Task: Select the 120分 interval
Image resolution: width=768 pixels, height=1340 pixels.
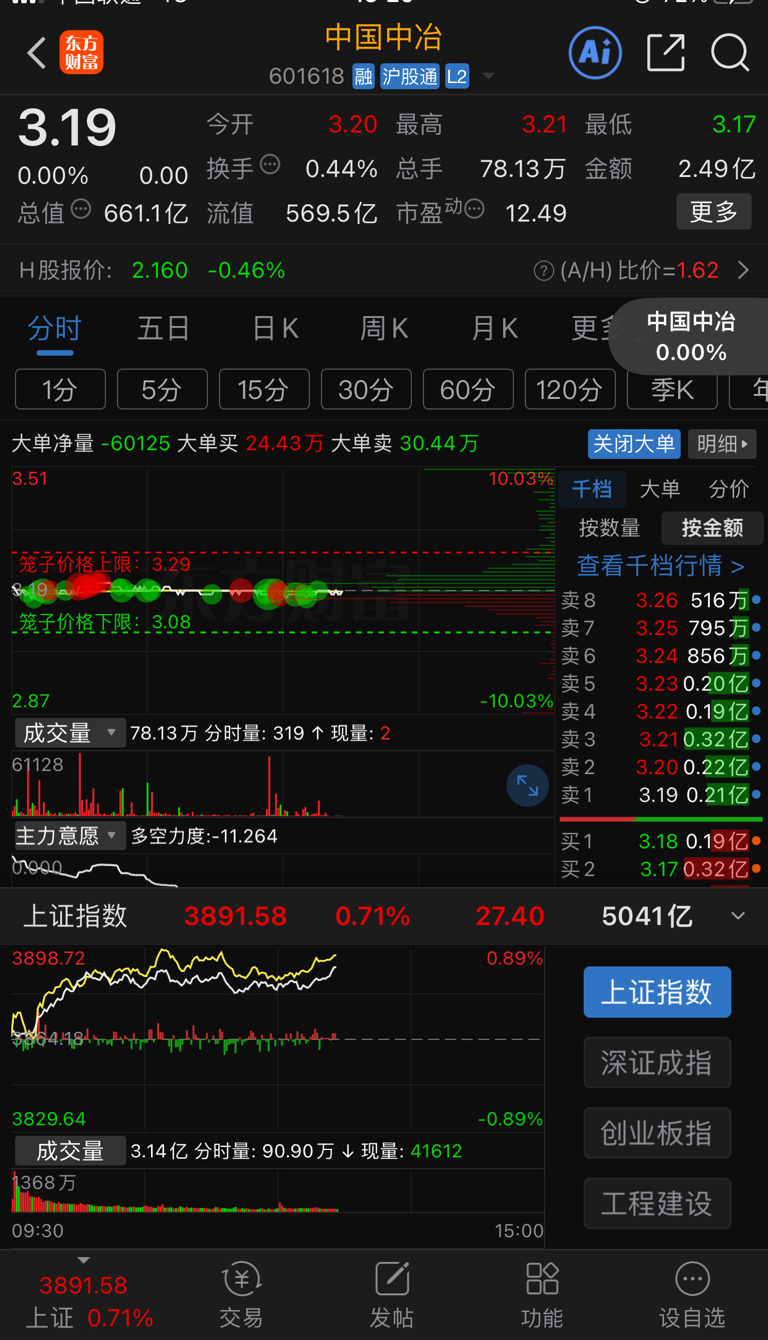Action: point(570,389)
